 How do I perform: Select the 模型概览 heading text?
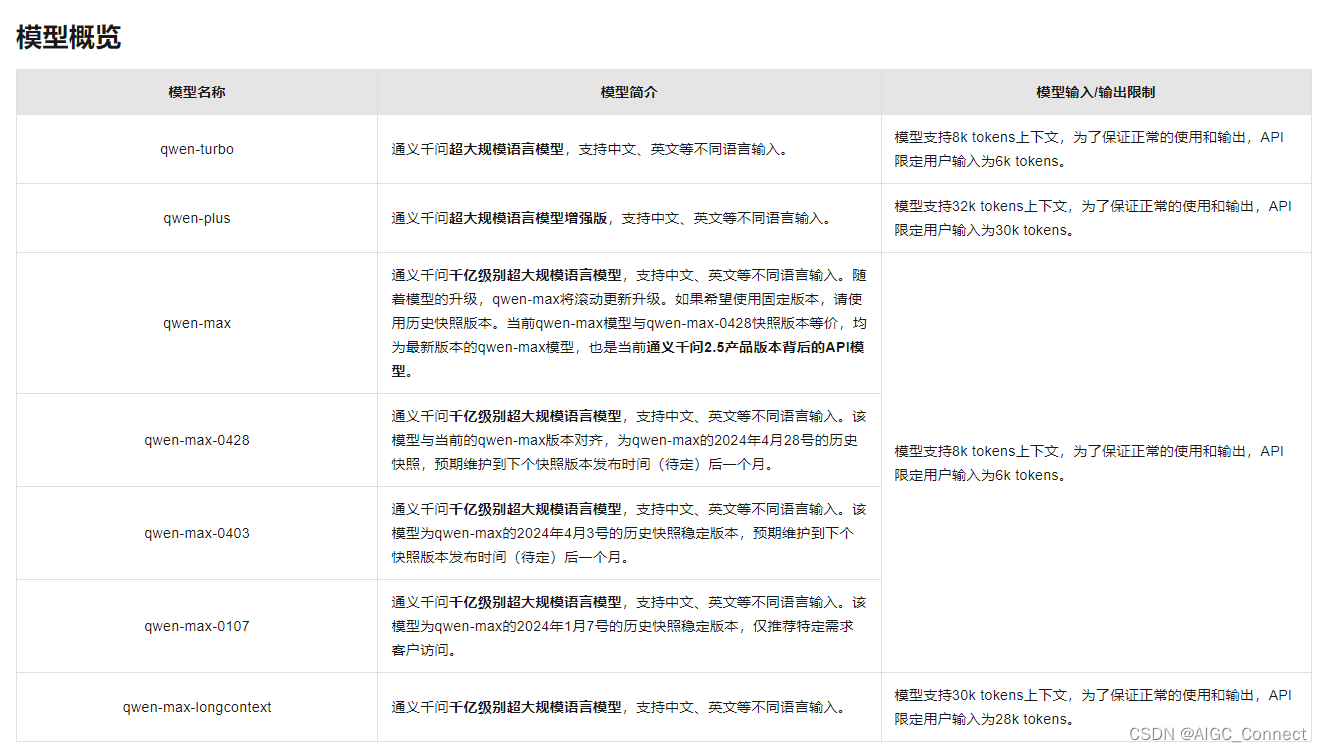tap(69, 38)
